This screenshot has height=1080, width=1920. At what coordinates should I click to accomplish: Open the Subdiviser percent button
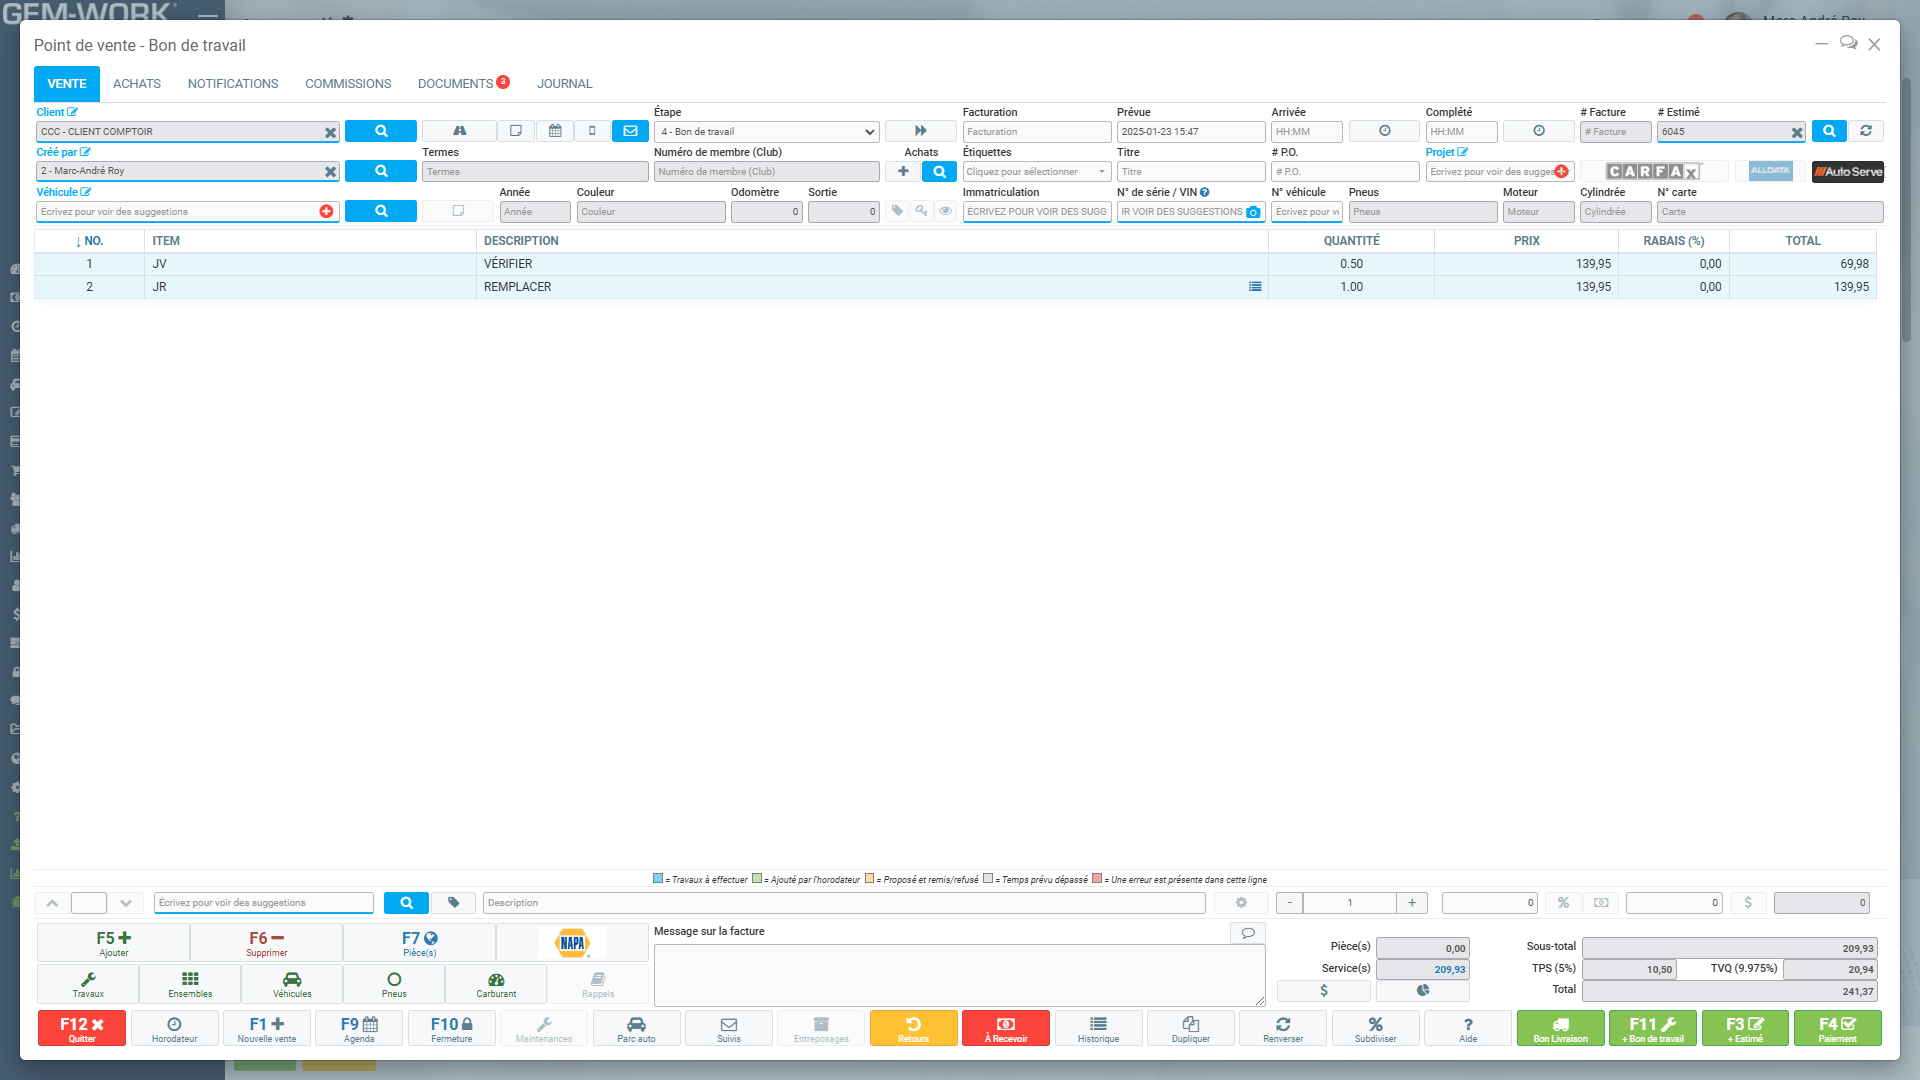[1375, 1028]
